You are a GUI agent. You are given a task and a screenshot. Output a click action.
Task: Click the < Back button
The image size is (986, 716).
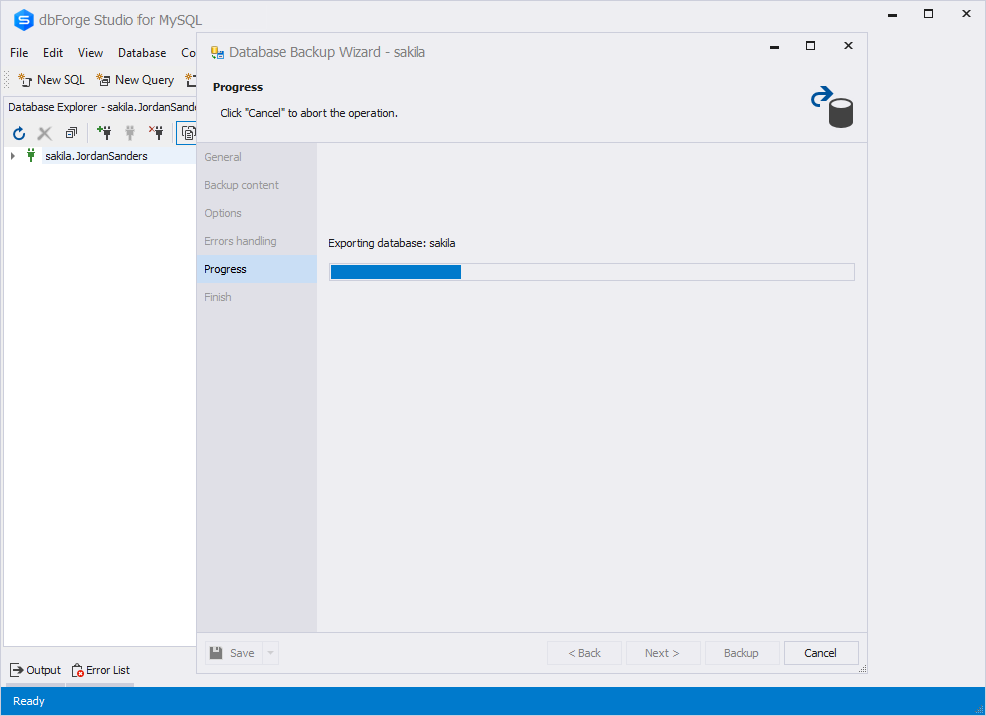click(x=584, y=653)
